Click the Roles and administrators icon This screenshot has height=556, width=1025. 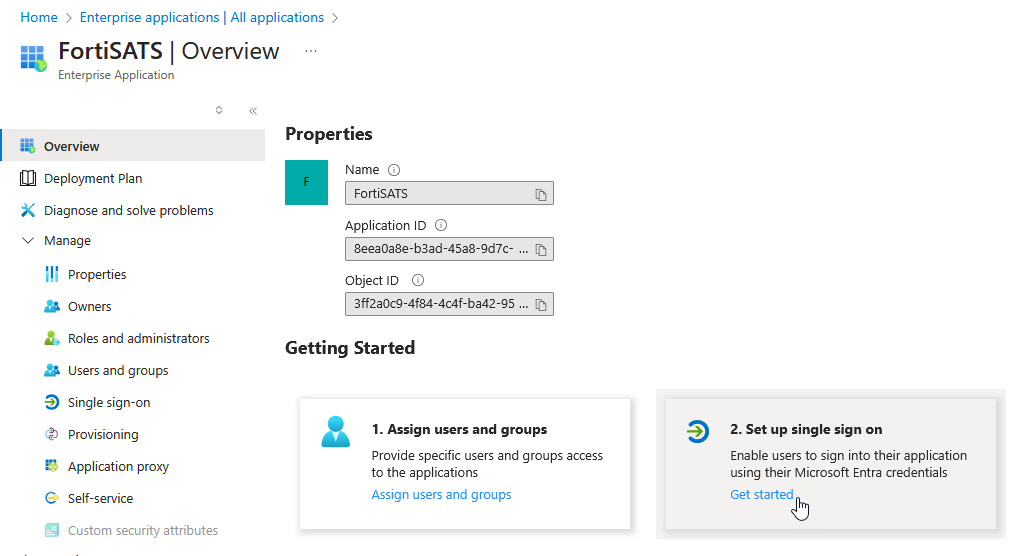tap(52, 338)
